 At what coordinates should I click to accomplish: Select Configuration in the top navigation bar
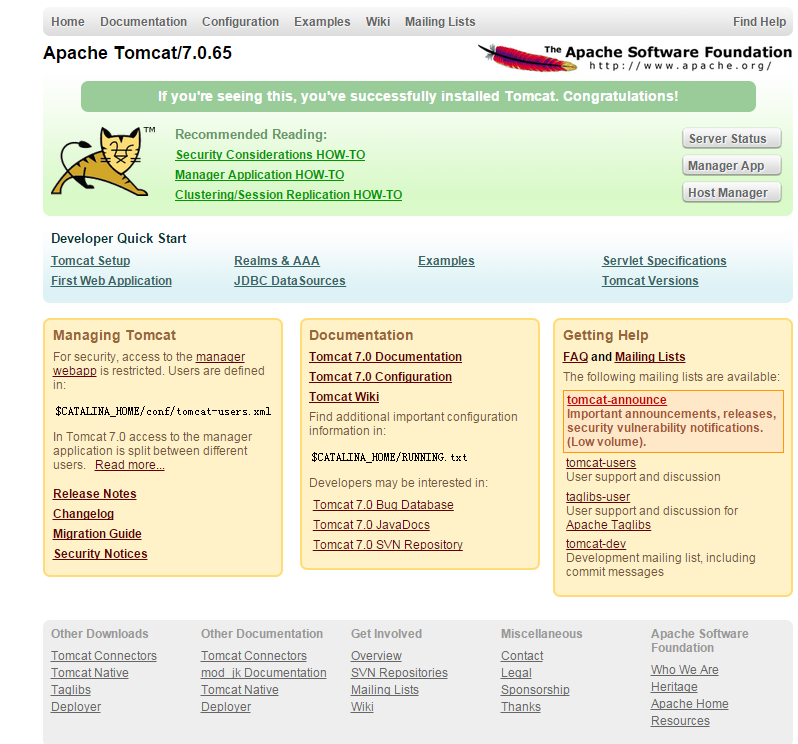coord(240,22)
